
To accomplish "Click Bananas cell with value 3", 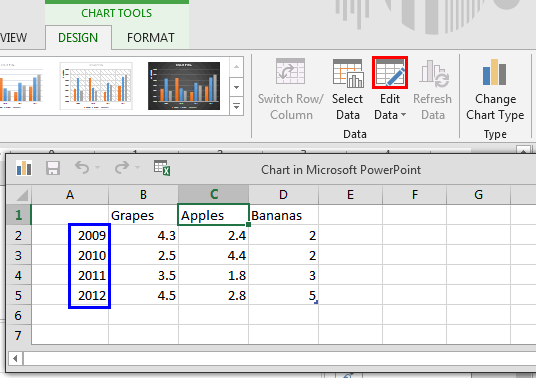I will pyautogui.click(x=283, y=275).
